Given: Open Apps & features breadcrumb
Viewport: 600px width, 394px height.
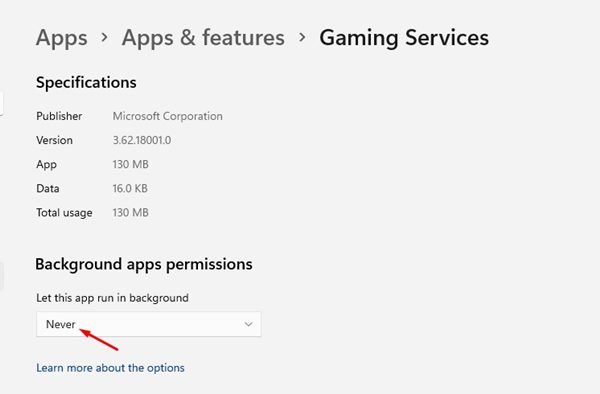Looking at the screenshot, I should [x=203, y=37].
